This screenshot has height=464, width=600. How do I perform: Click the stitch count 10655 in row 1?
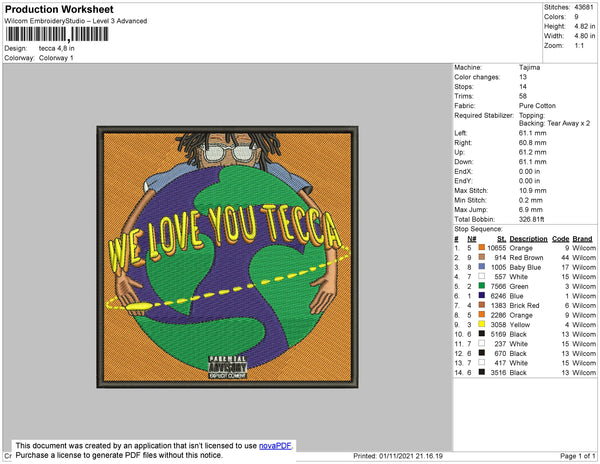tap(496, 248)
